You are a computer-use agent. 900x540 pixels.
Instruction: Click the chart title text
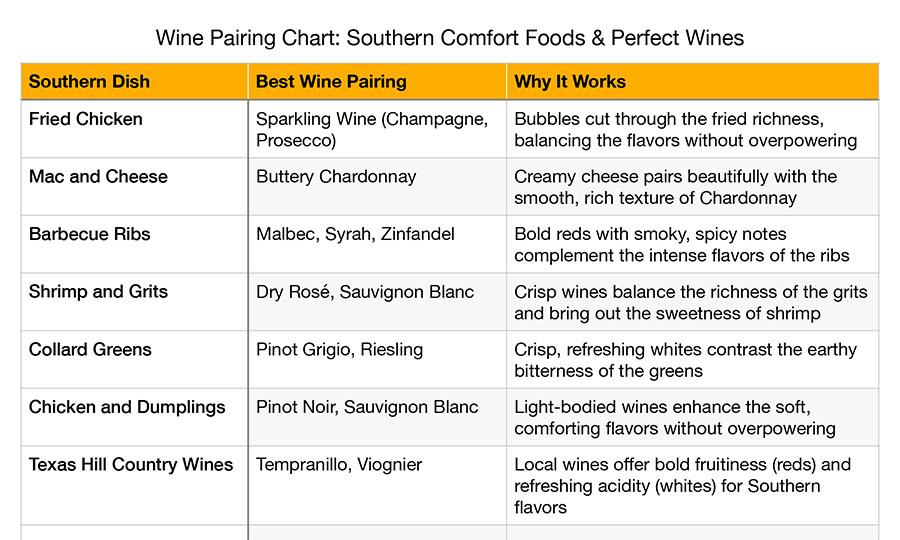tap(449, 38)
